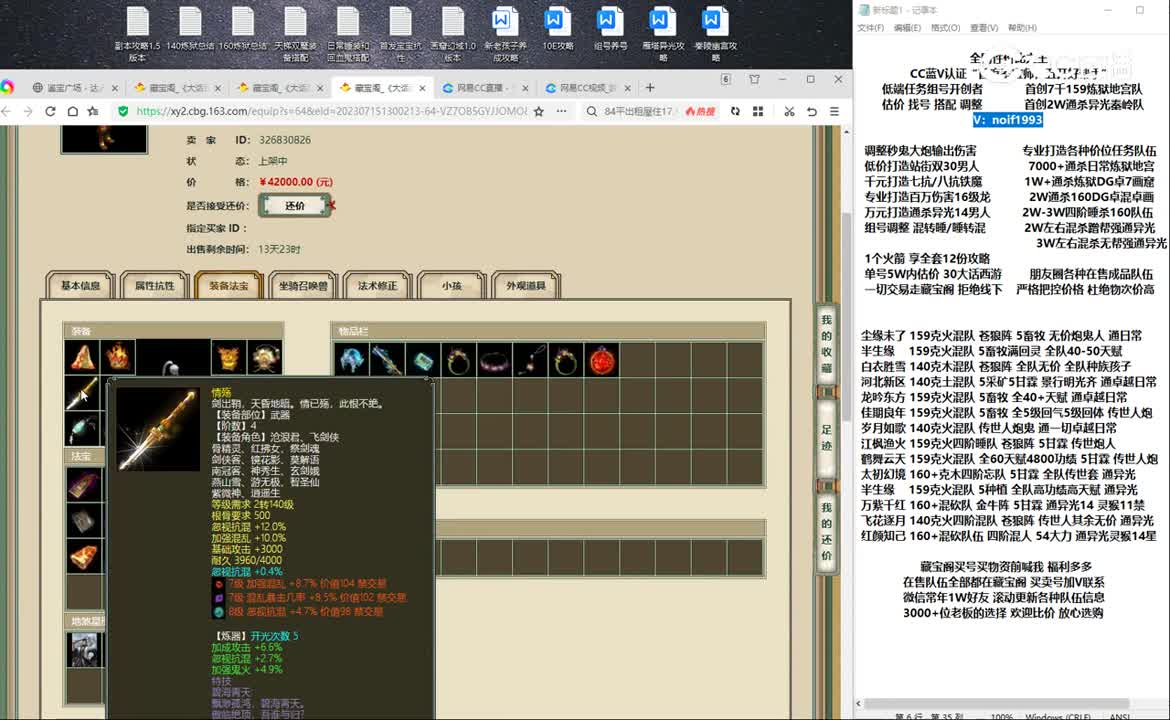
Task: Click the Notepad line starting 红颜知己
Action: [1008, 536]
